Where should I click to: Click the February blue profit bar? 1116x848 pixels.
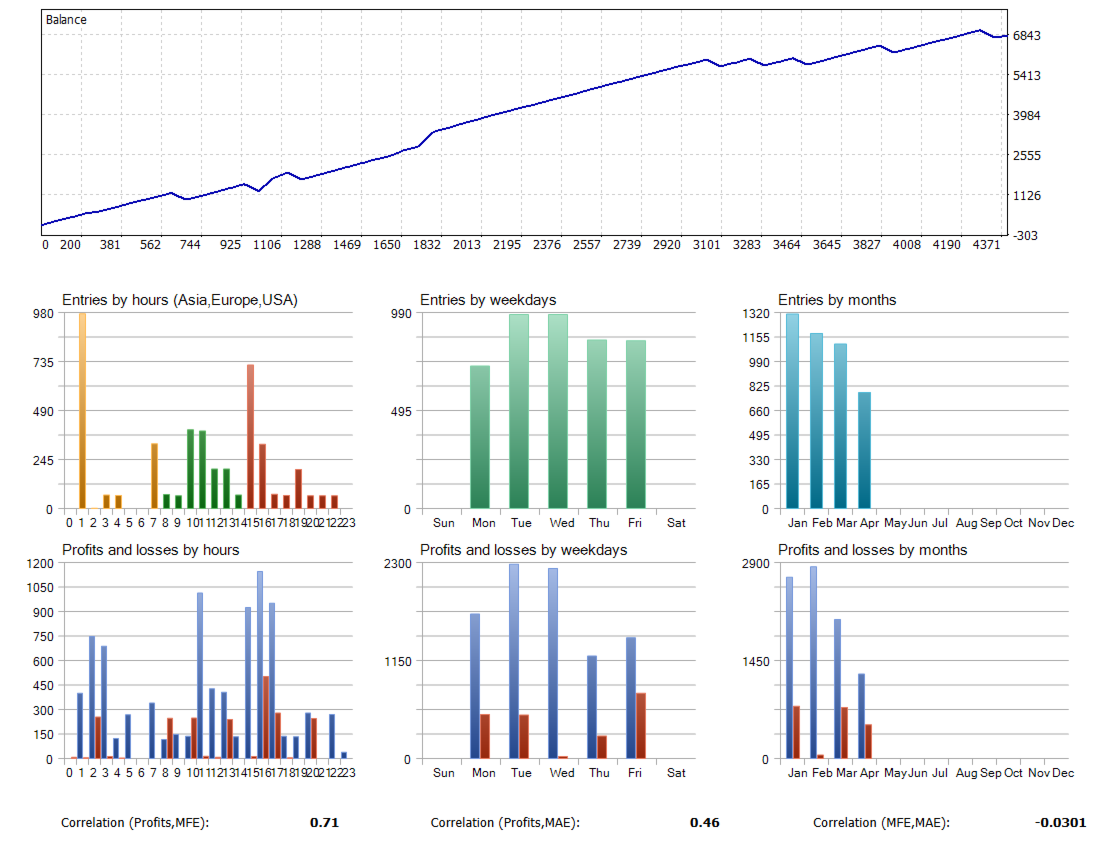pos(814,662)
